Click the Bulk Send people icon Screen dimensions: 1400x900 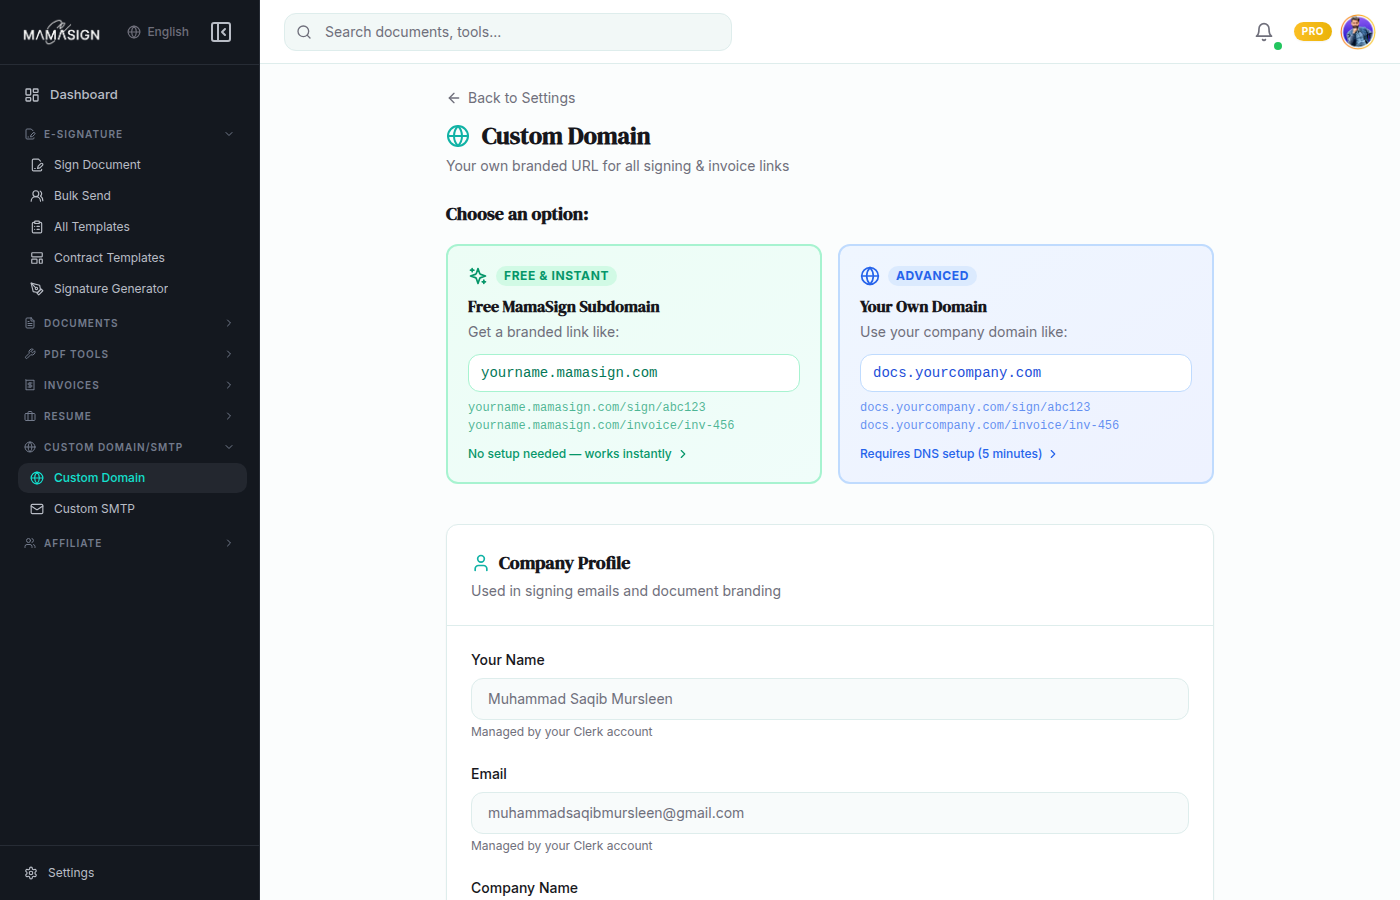click(37, 196)
